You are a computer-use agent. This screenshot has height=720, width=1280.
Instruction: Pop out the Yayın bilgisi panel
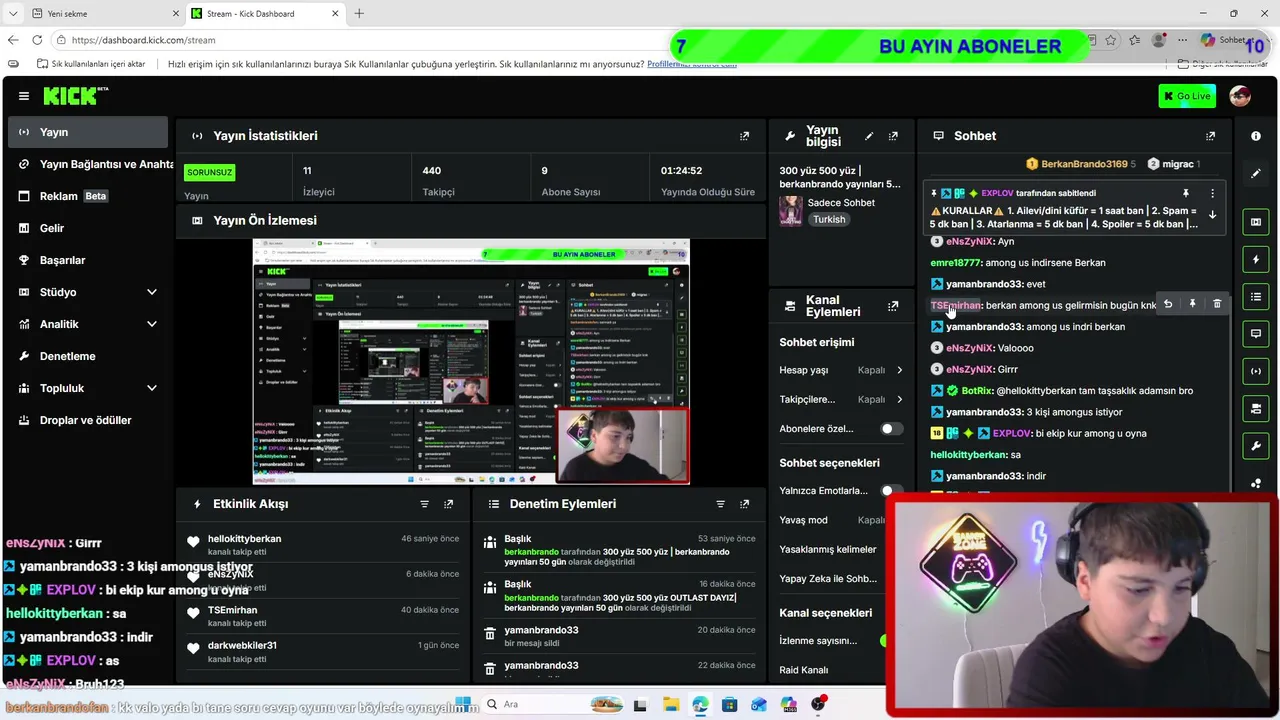893,136
